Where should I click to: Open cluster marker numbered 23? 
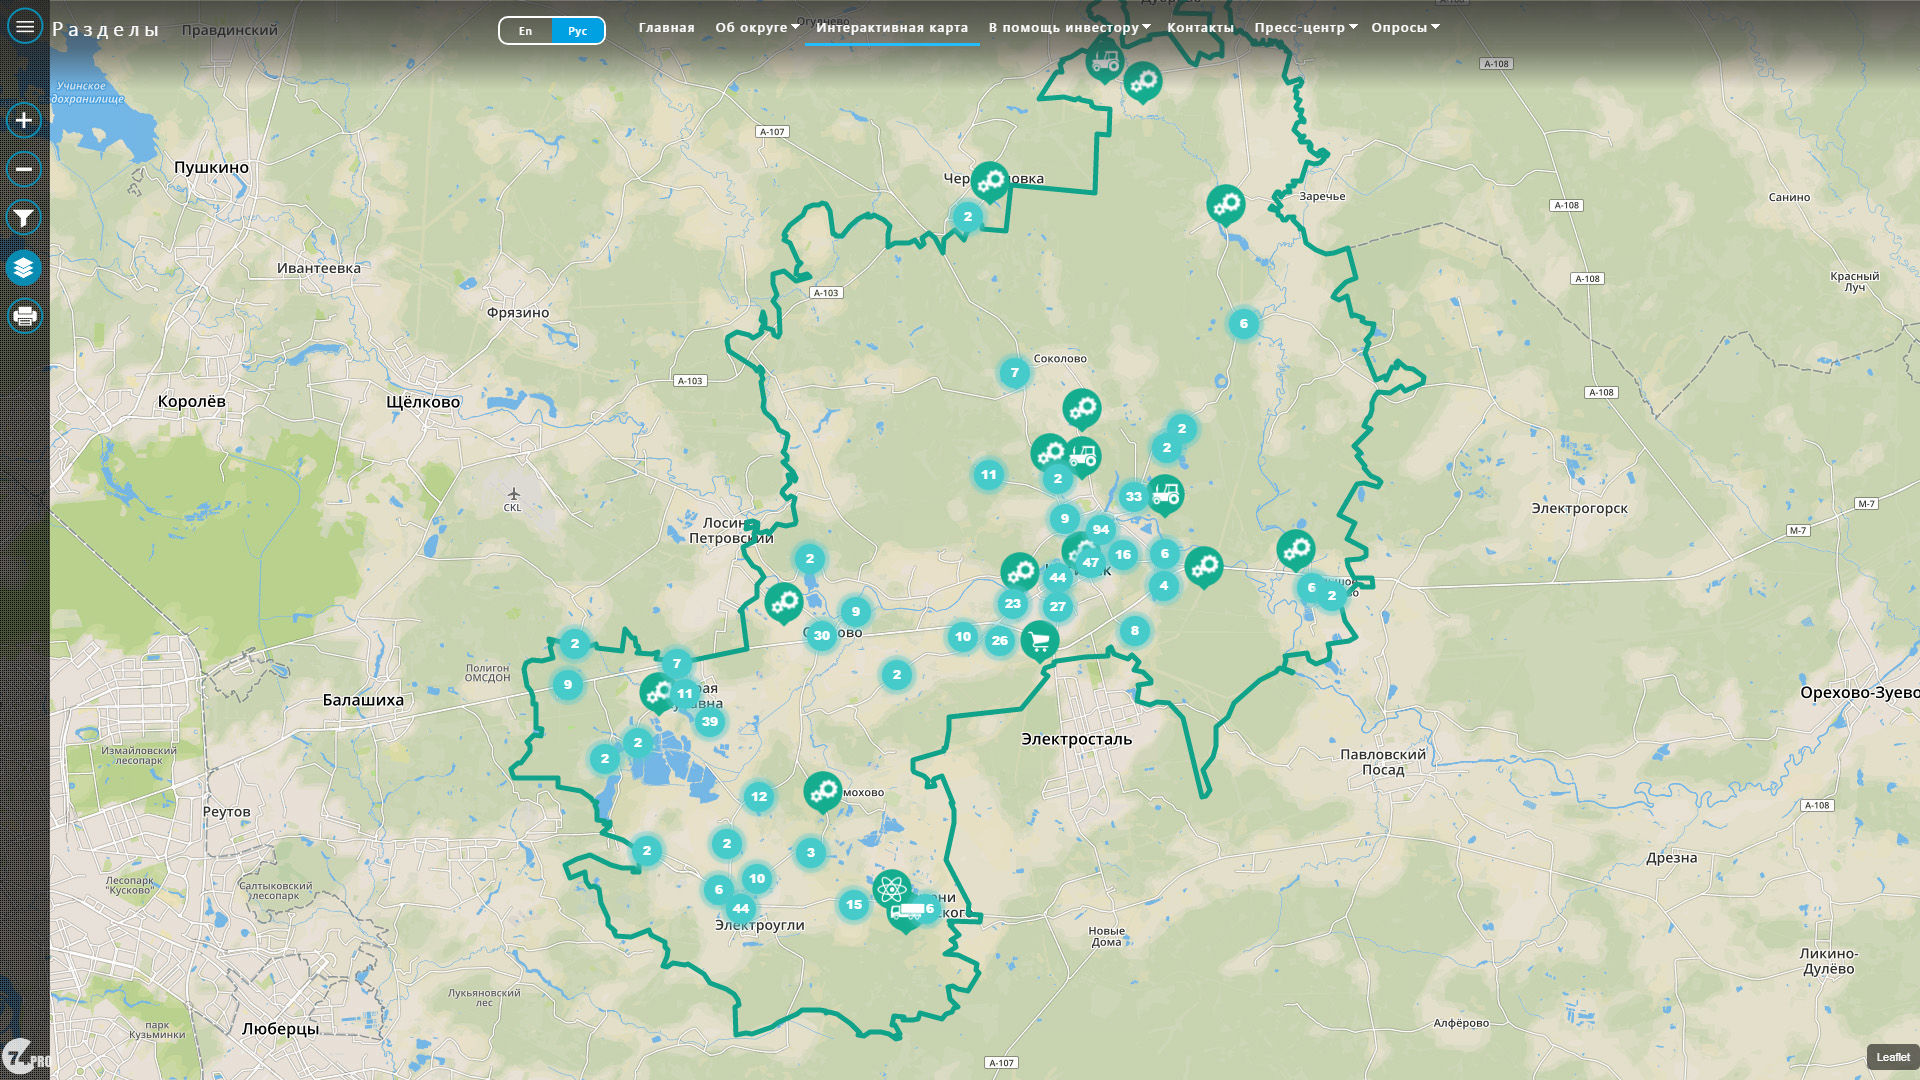pos(1013,604)
